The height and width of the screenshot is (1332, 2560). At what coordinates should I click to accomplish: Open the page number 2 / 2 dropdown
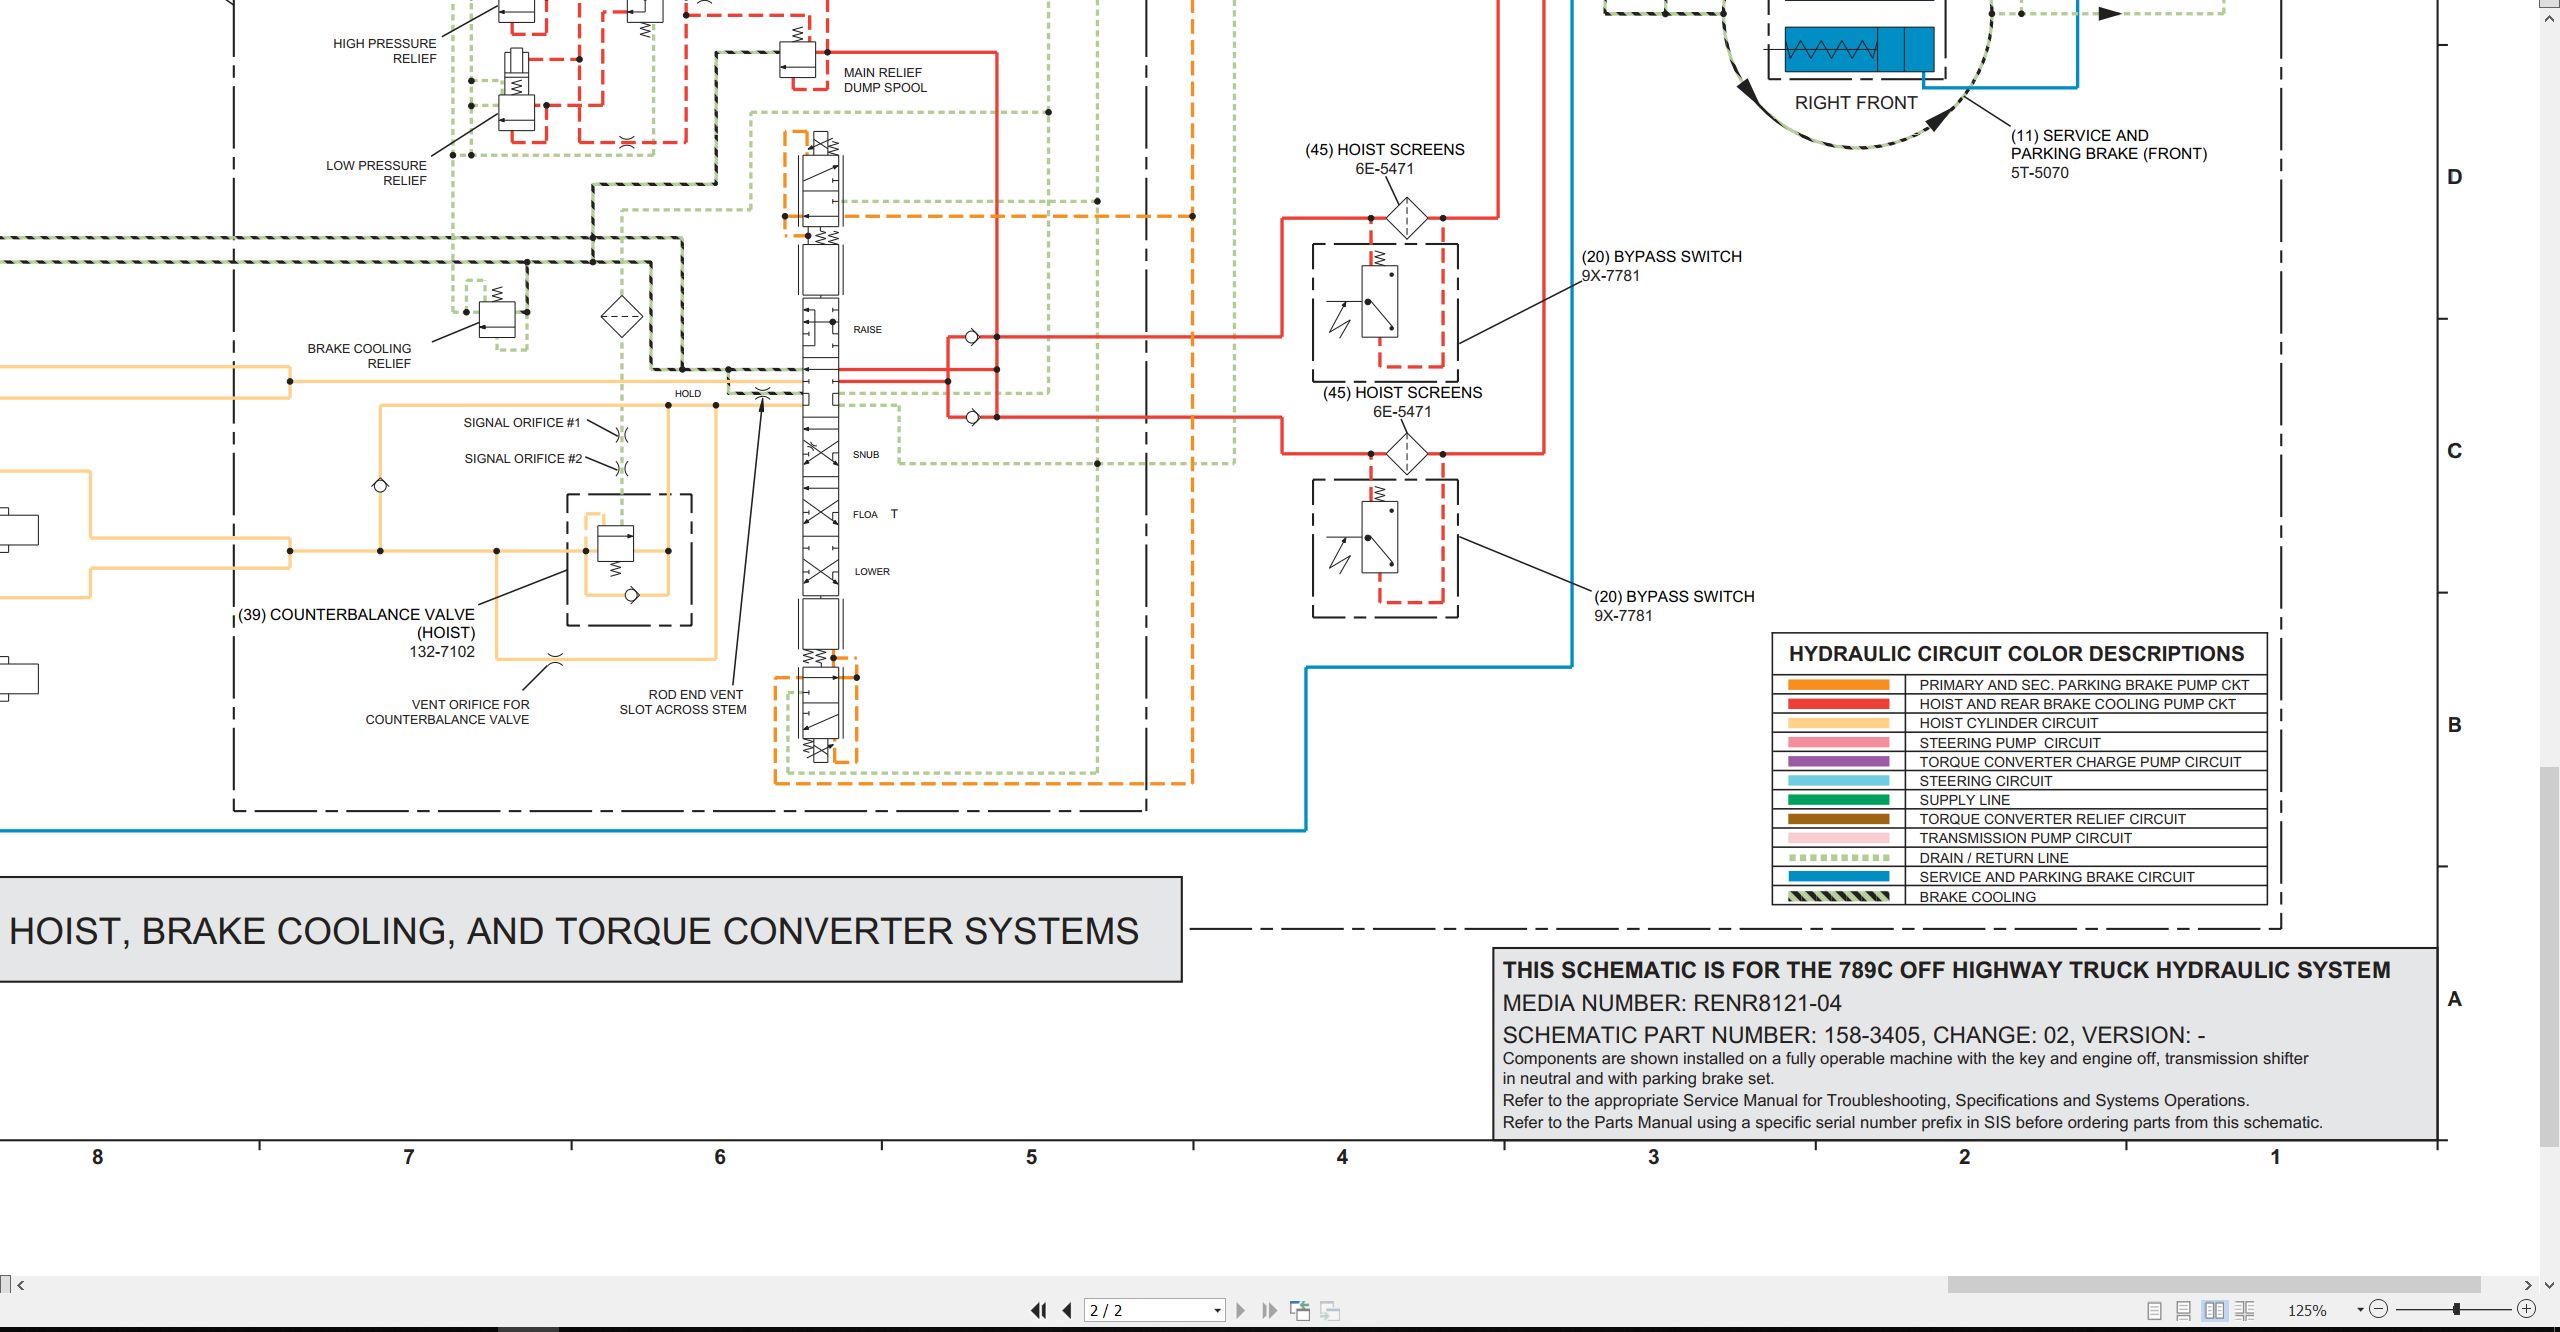coord(1217,1310)
